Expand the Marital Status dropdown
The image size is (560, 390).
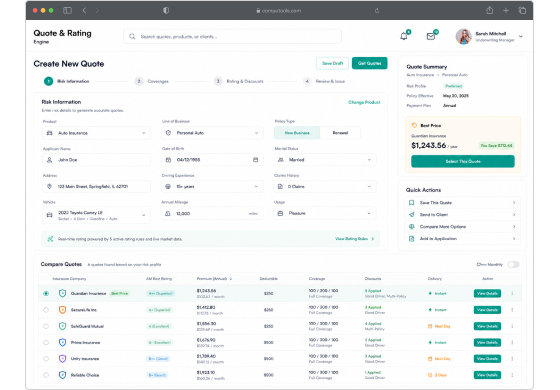[325, 160]
